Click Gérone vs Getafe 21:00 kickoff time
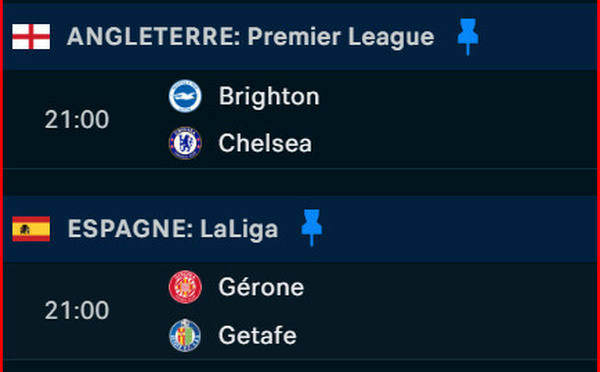The height and width of the screenshot is (372, 600). (x=77, y=310)
